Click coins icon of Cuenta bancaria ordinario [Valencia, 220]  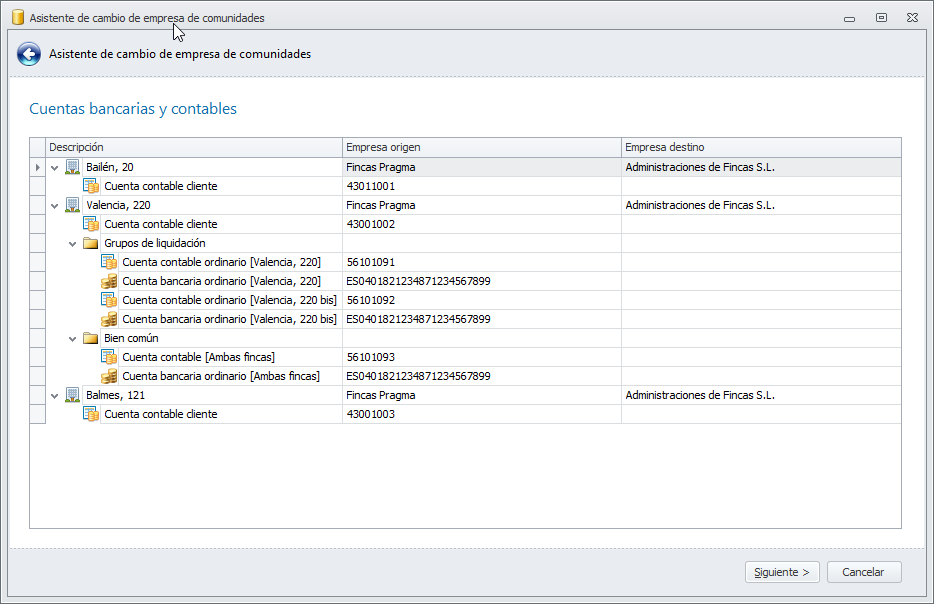(x=109, y=281)
